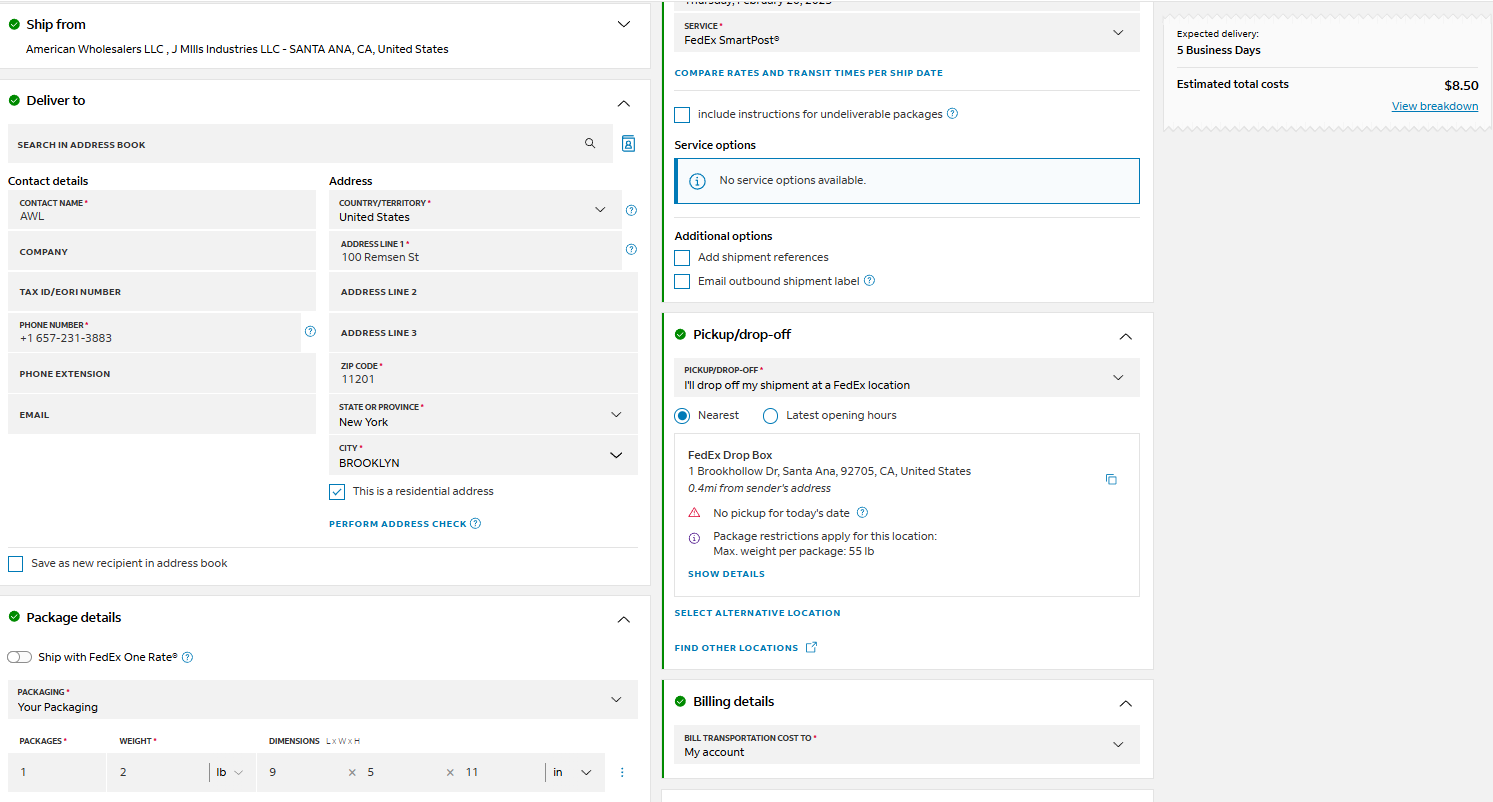Open the State or Province dropdown
The image size is (1493, 802).
click(x=483, y=415)
